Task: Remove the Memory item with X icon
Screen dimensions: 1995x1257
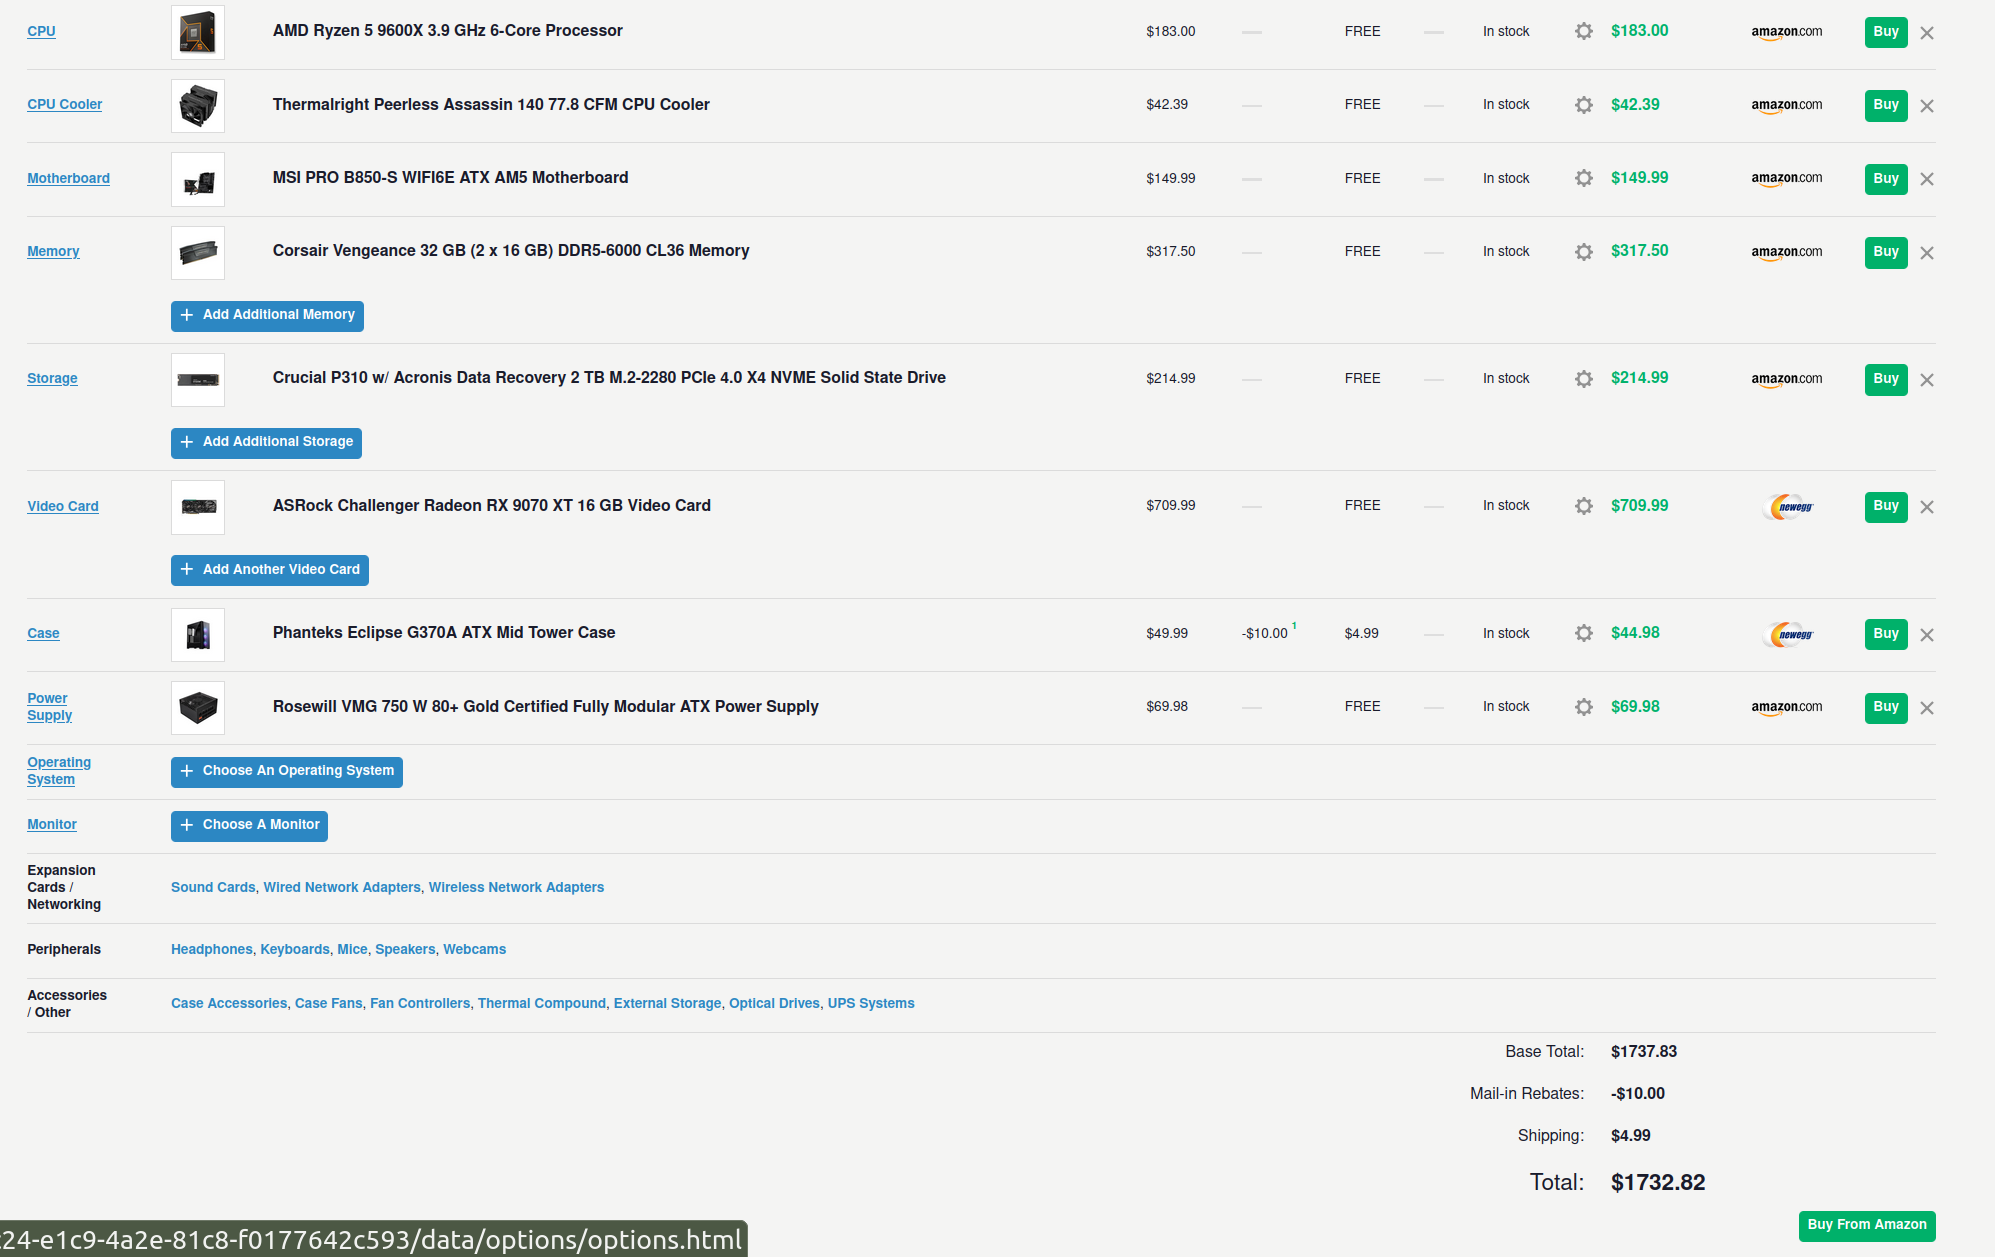Action: pyautogui.click(x=1927, y=253)
